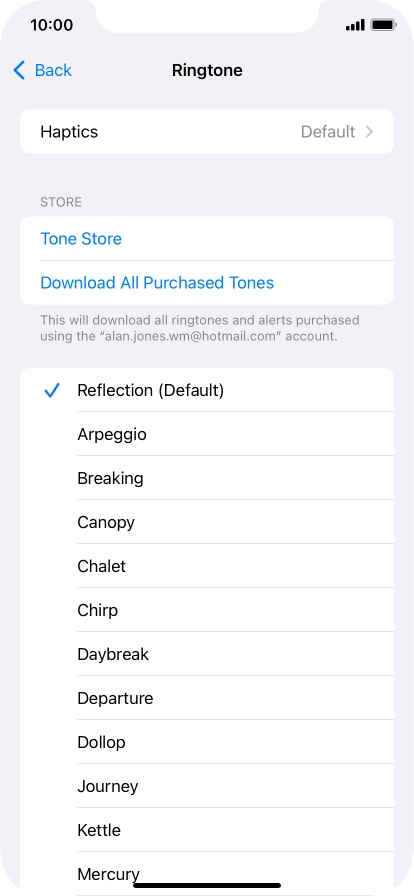The image size is (414, 896).
Task: Go Back to the previous screen
Action: (43, 70)
